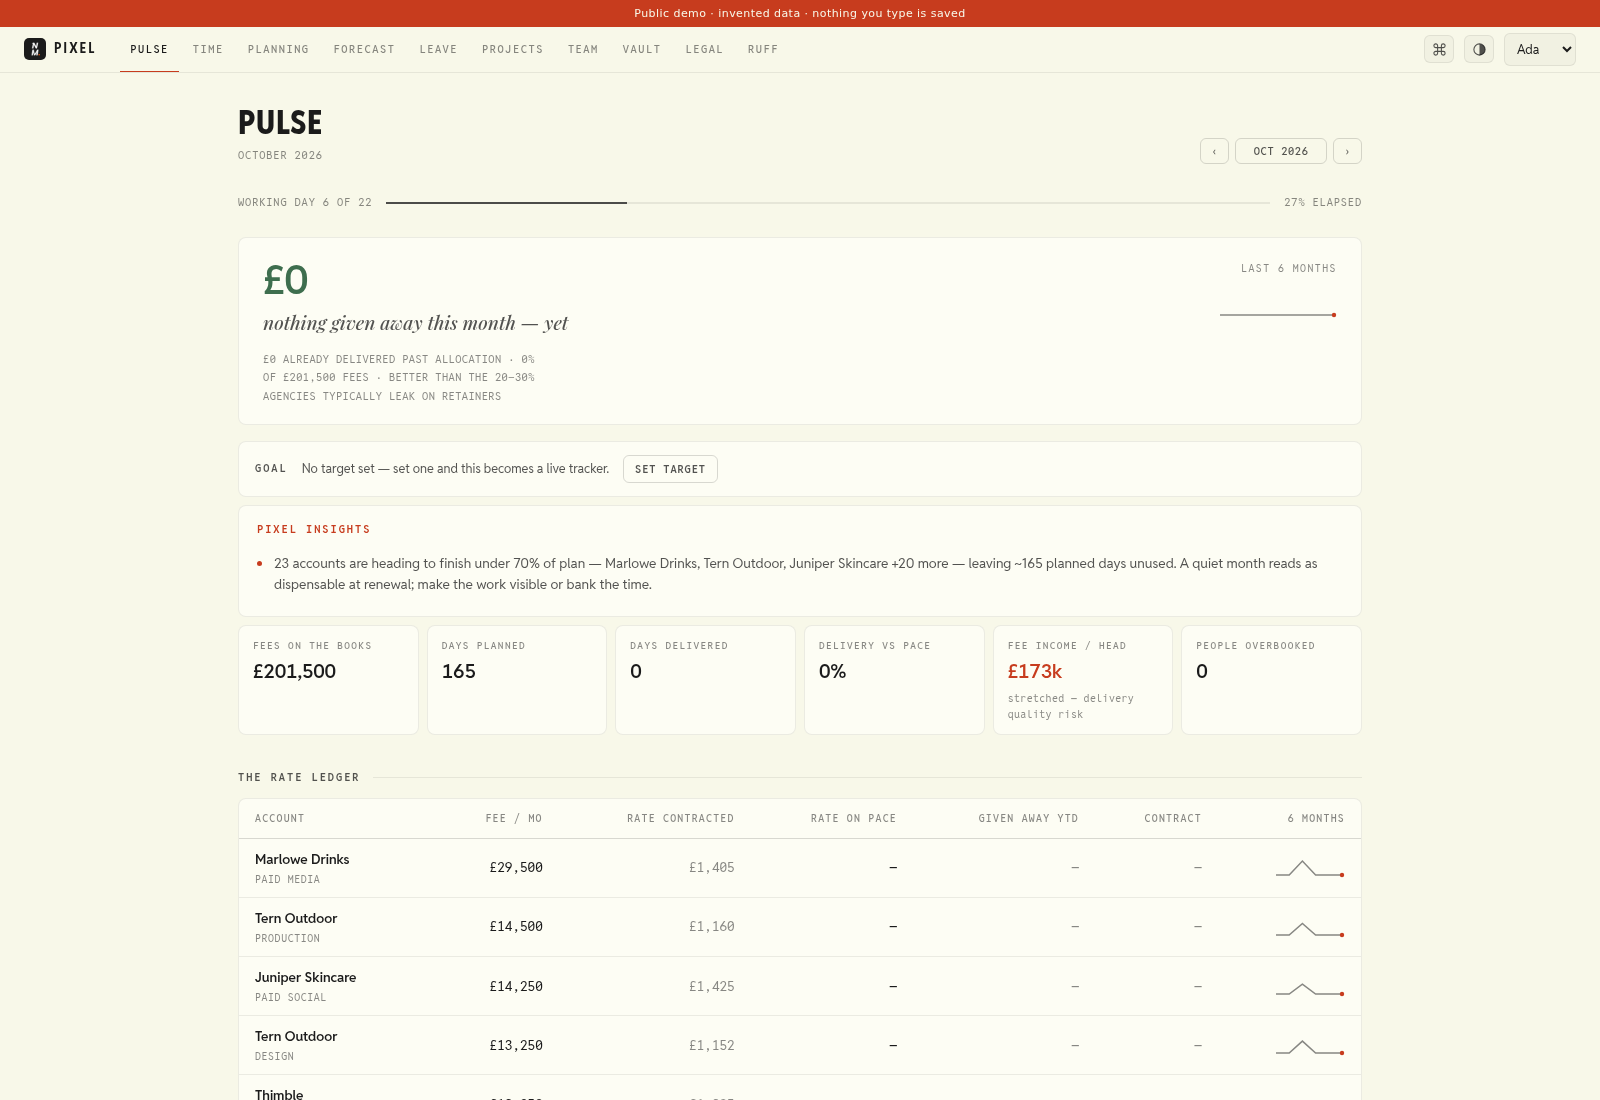Click Marlowe Drinks 6-month sparkline
The width and height of the screenshot is (1600, 1100).
[1310, 868]
